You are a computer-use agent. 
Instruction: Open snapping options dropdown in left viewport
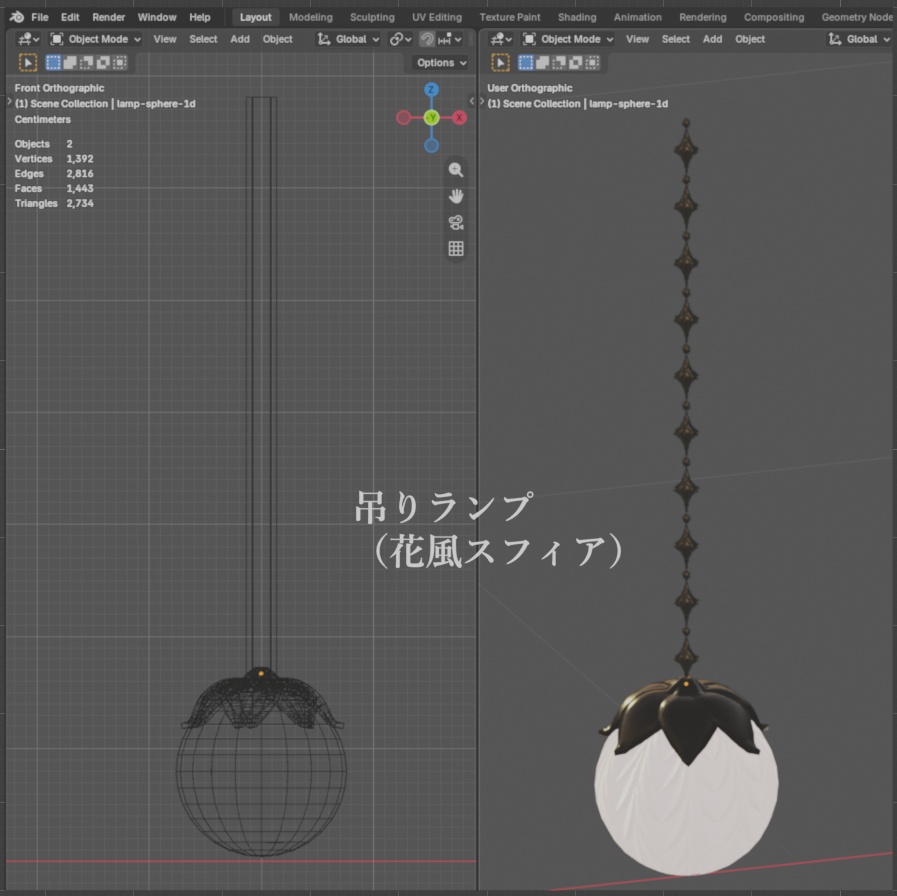(x=449, y=39)
